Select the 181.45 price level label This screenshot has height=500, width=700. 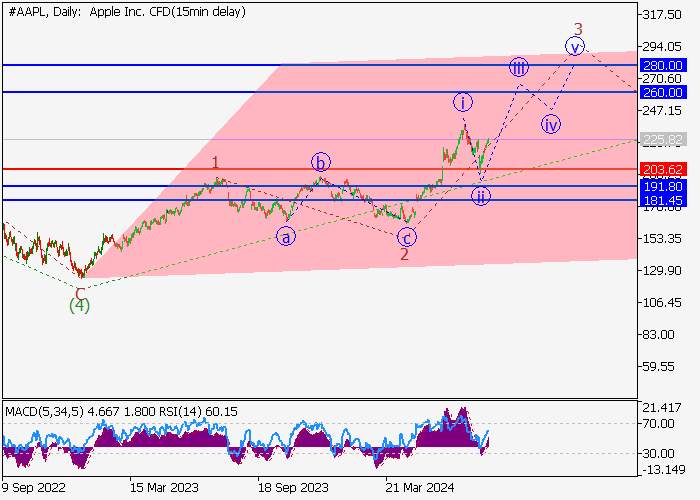coord(662,200)
